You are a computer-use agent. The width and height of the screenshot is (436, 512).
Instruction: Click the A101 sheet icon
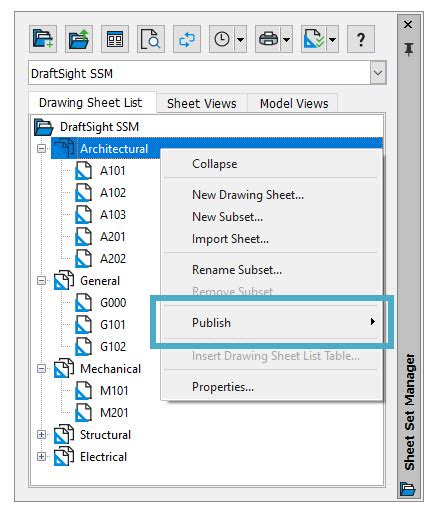83,171
